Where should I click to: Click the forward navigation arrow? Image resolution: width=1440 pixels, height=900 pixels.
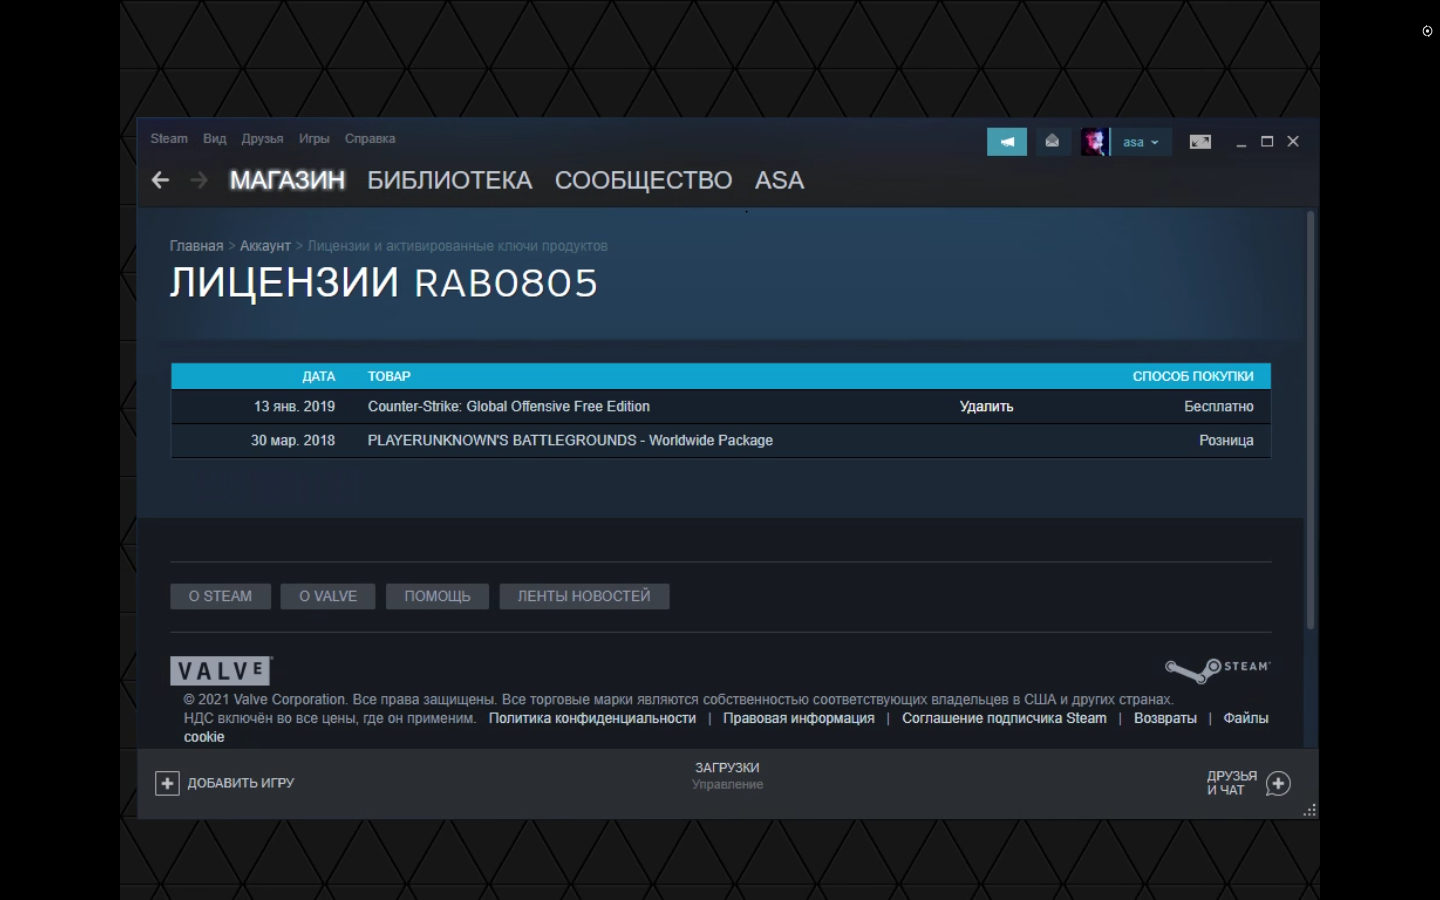click(199, 180)
